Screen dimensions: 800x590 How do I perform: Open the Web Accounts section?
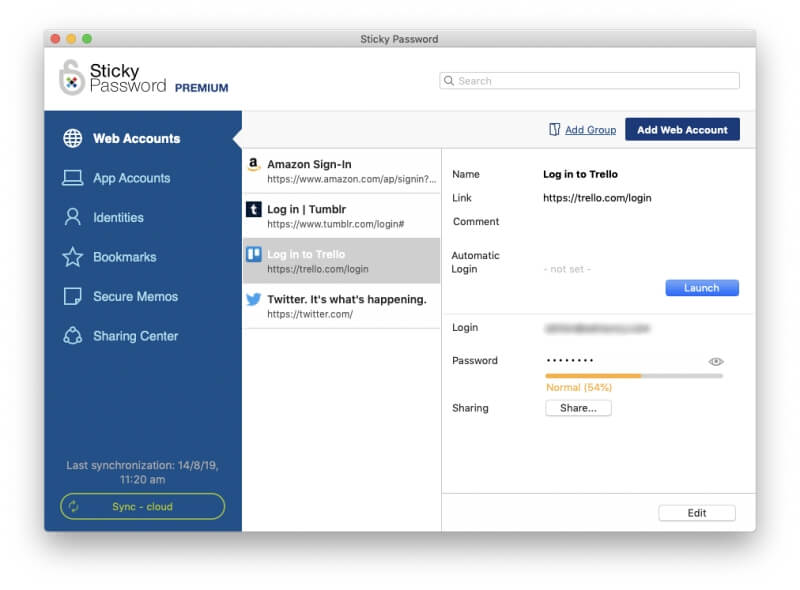143,138
